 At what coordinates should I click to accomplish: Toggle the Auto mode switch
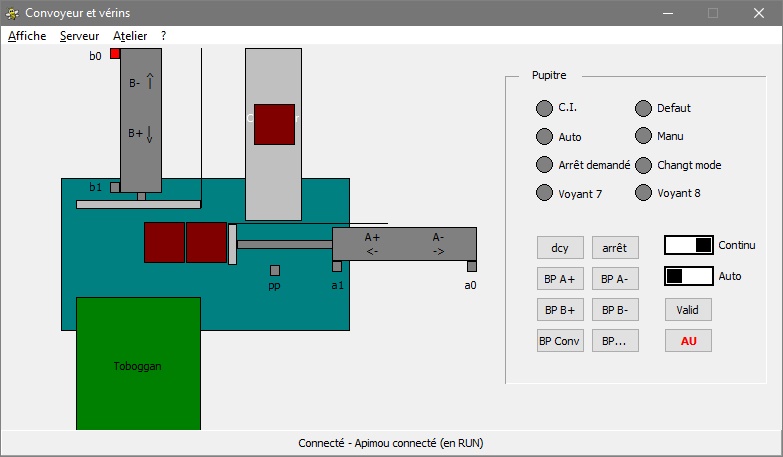[689, 275]
